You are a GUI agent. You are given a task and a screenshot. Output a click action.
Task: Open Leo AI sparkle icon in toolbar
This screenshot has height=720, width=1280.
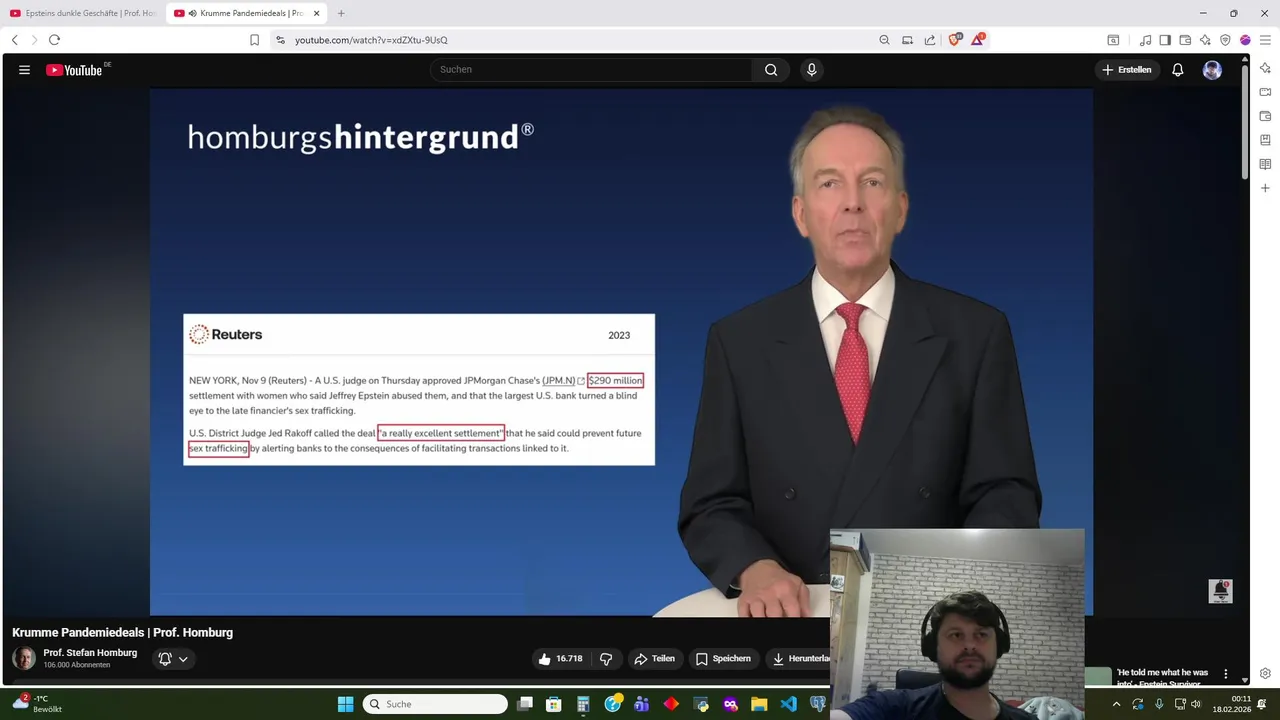(1205, 40)
